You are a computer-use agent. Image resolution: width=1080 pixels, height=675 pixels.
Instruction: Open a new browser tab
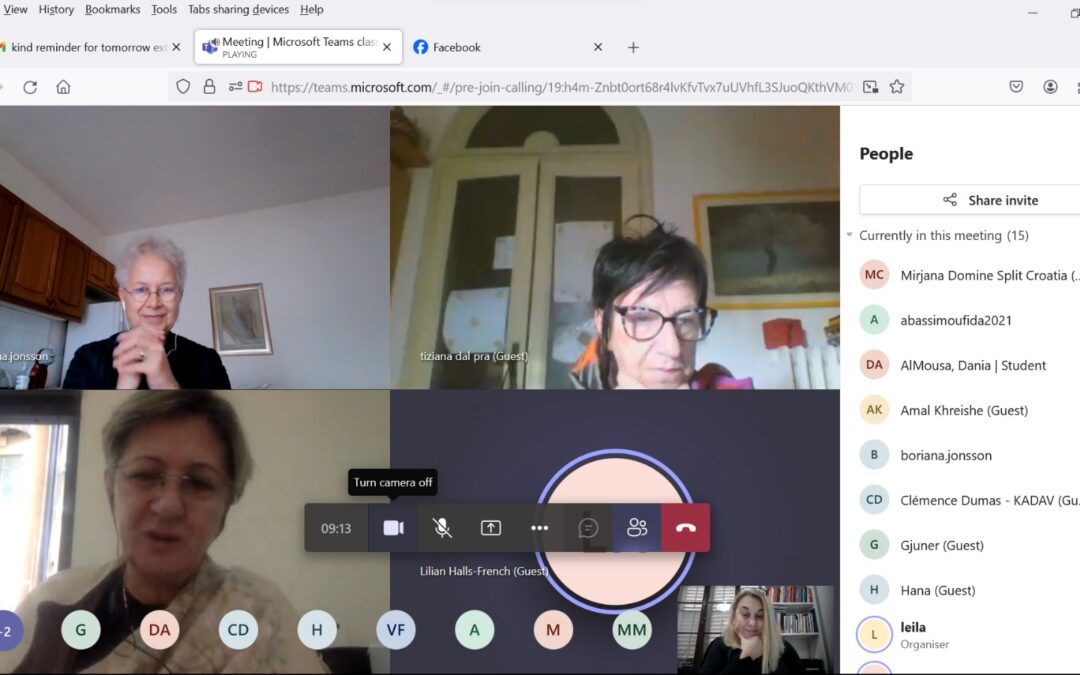pos(633,47)
